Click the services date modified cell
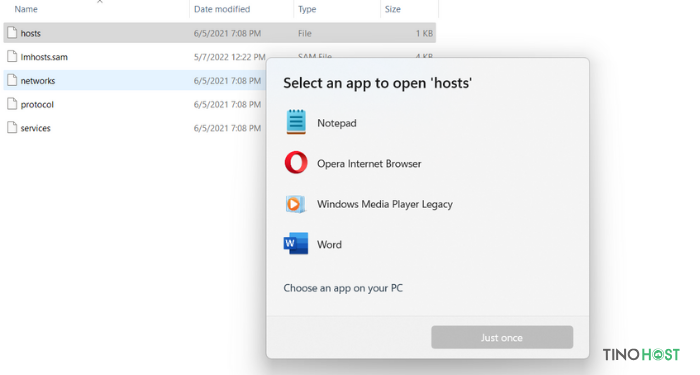 pos(227,128)
